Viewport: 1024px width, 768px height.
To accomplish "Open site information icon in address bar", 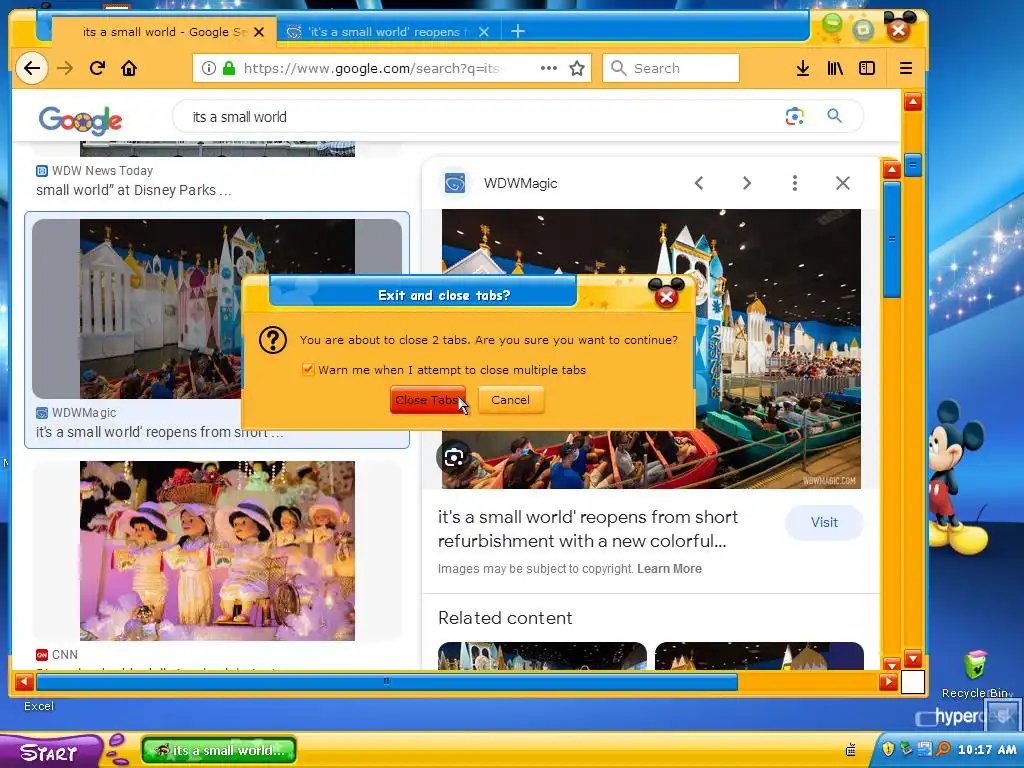I will coord(208,68).
